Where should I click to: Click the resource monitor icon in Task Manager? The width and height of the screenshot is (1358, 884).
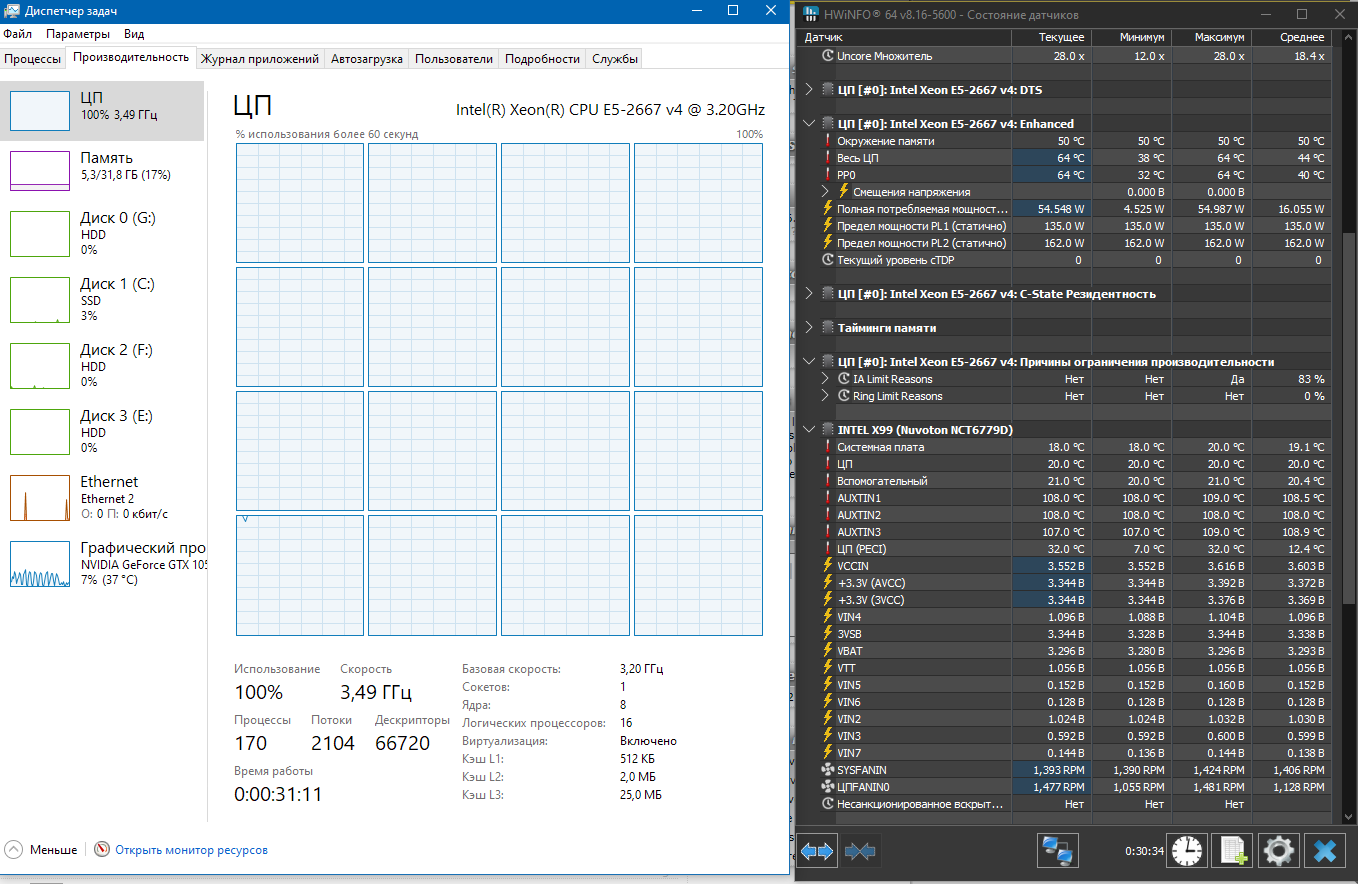coord(102,850)
